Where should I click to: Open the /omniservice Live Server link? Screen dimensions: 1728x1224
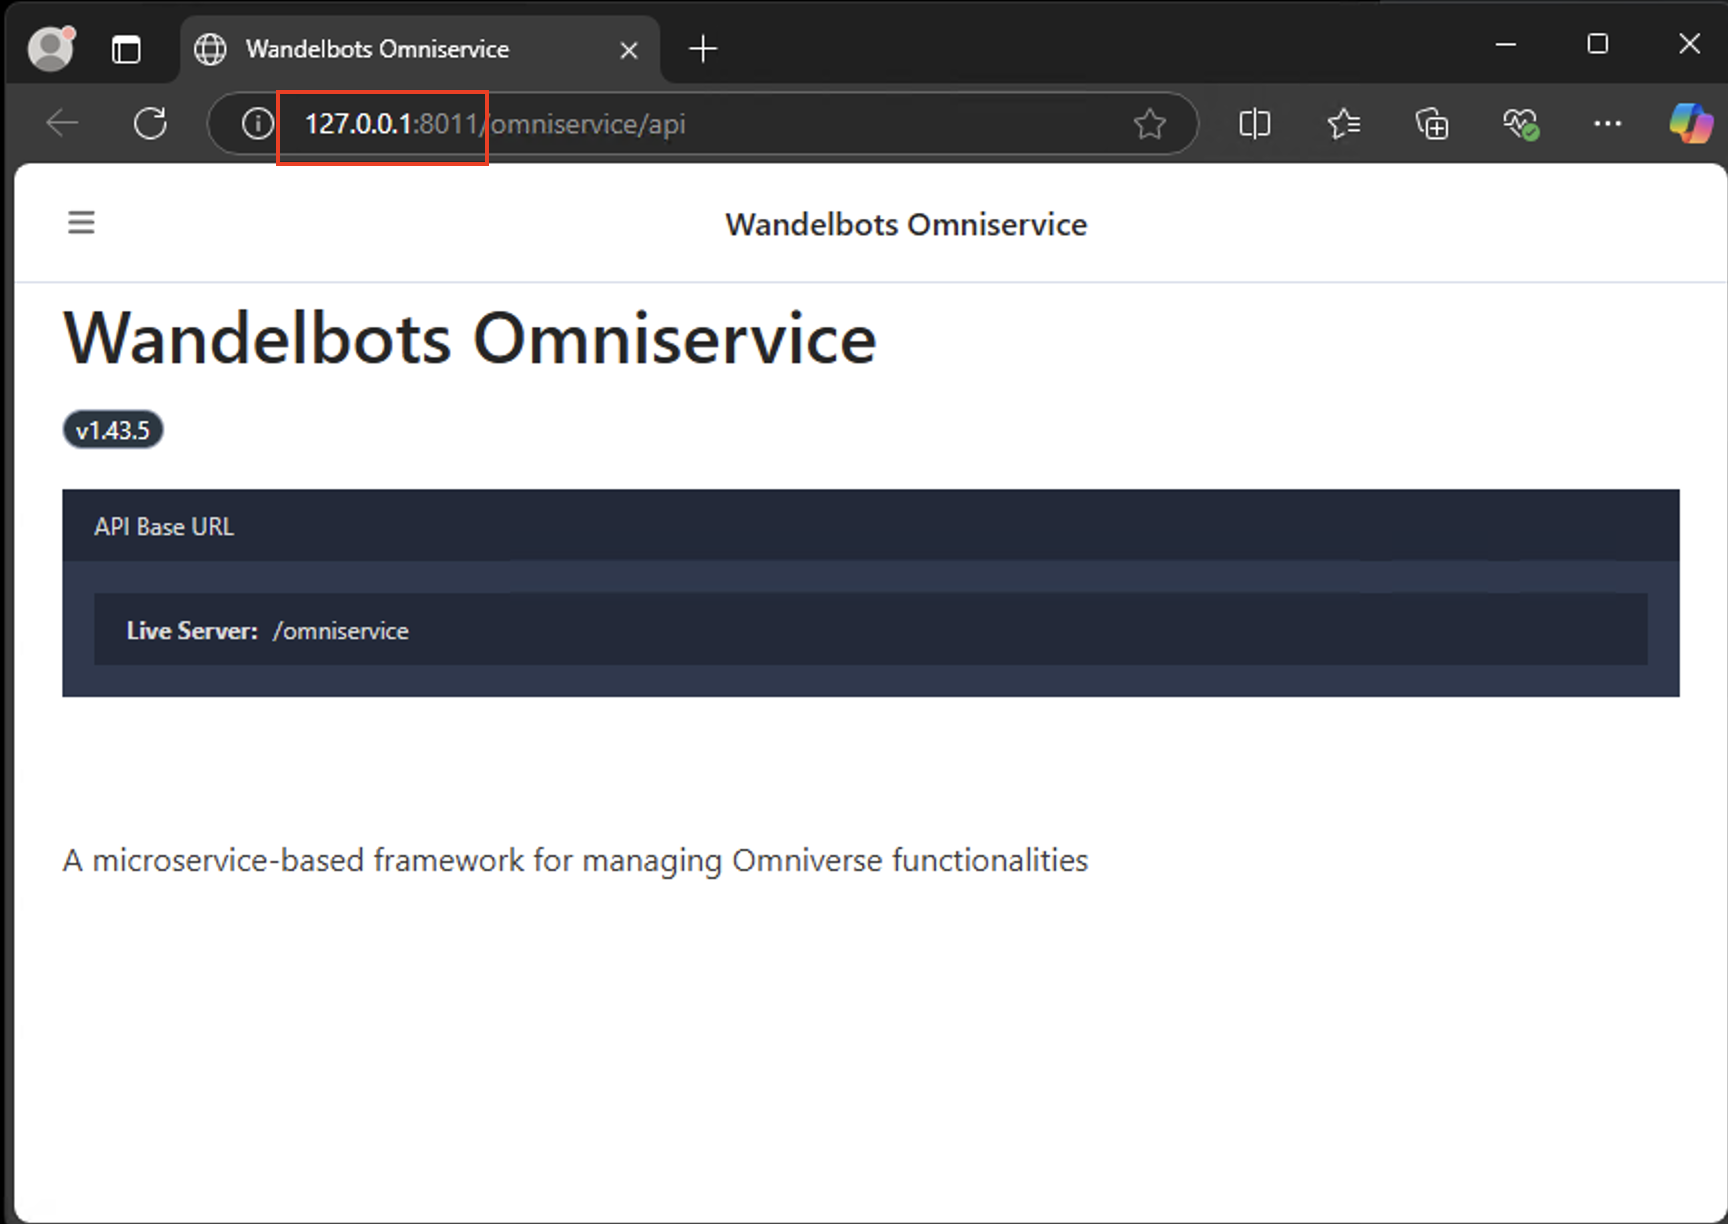[x=341, y=630]
